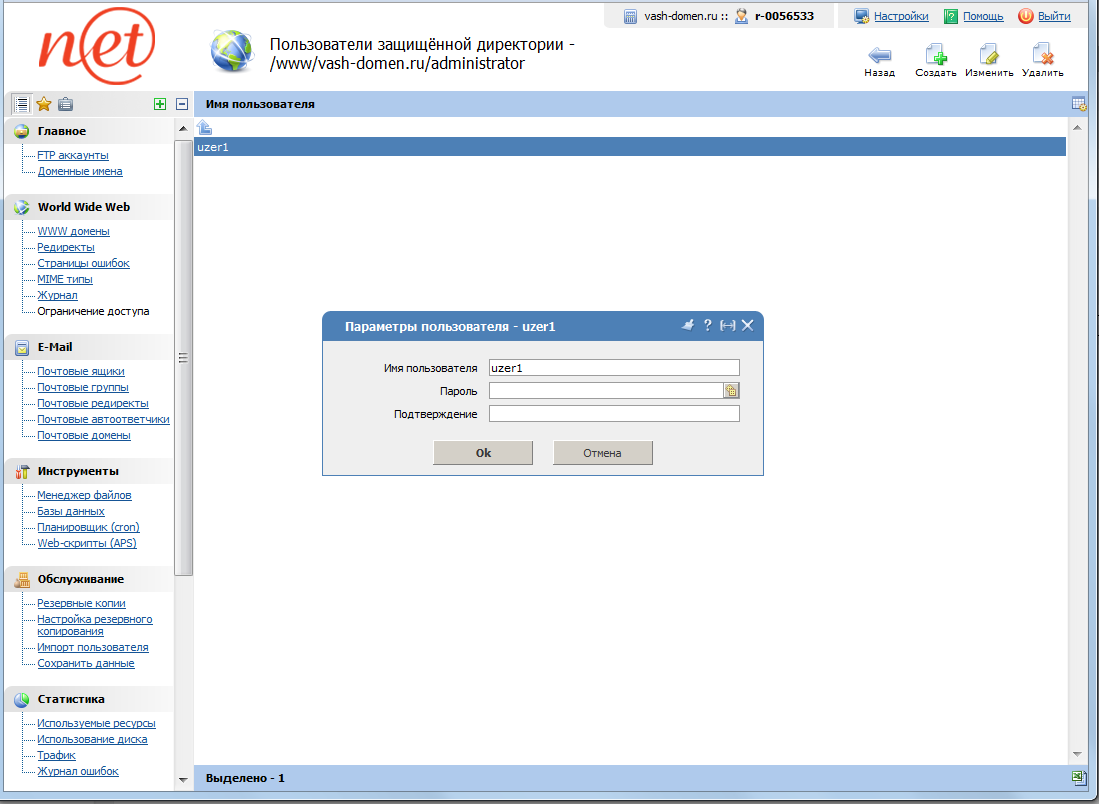This screenshot has height=804, width=1099.
Task: Click the table settings icon on the column header
Action: click(x=1078, y=102)
